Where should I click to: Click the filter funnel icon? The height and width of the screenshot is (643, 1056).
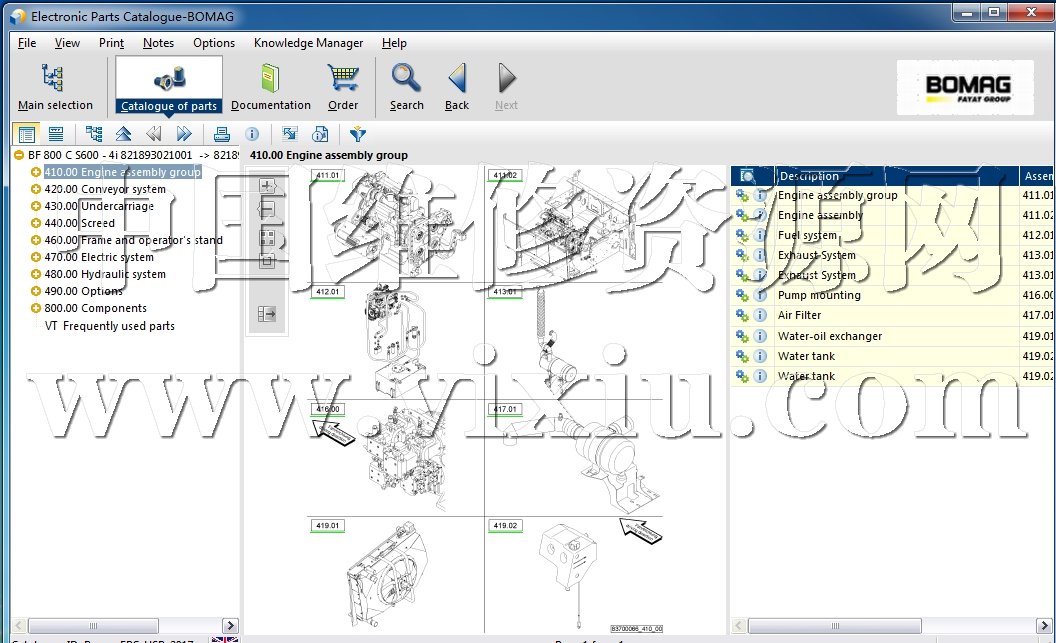[x=357, y=134]
